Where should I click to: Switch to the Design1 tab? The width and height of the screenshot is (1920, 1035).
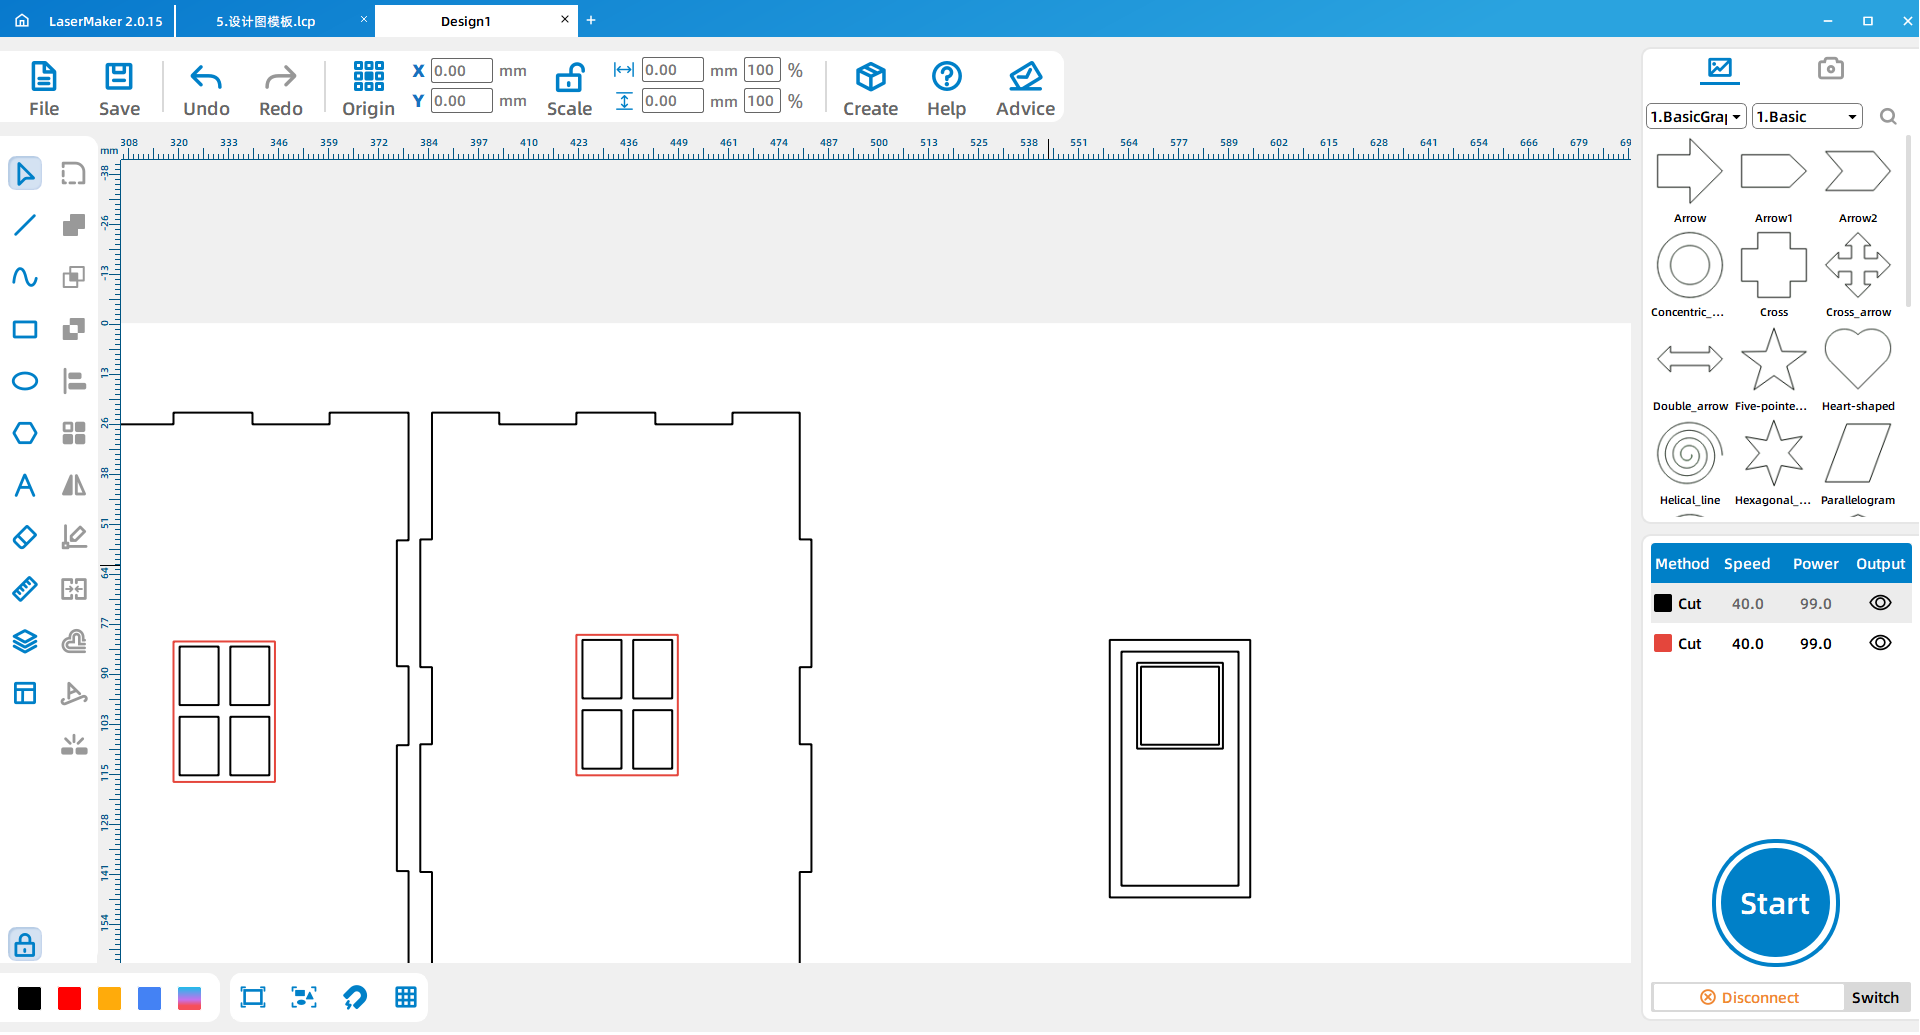[x=466, y=21]
